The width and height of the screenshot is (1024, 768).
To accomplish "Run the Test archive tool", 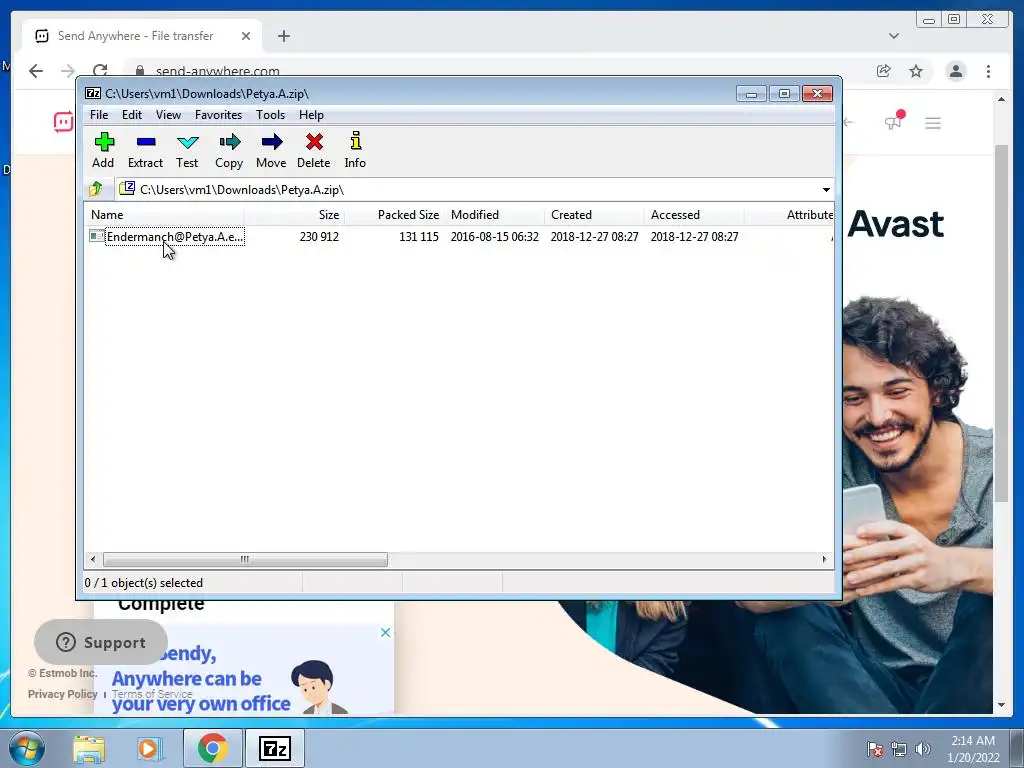I will 187,150.
